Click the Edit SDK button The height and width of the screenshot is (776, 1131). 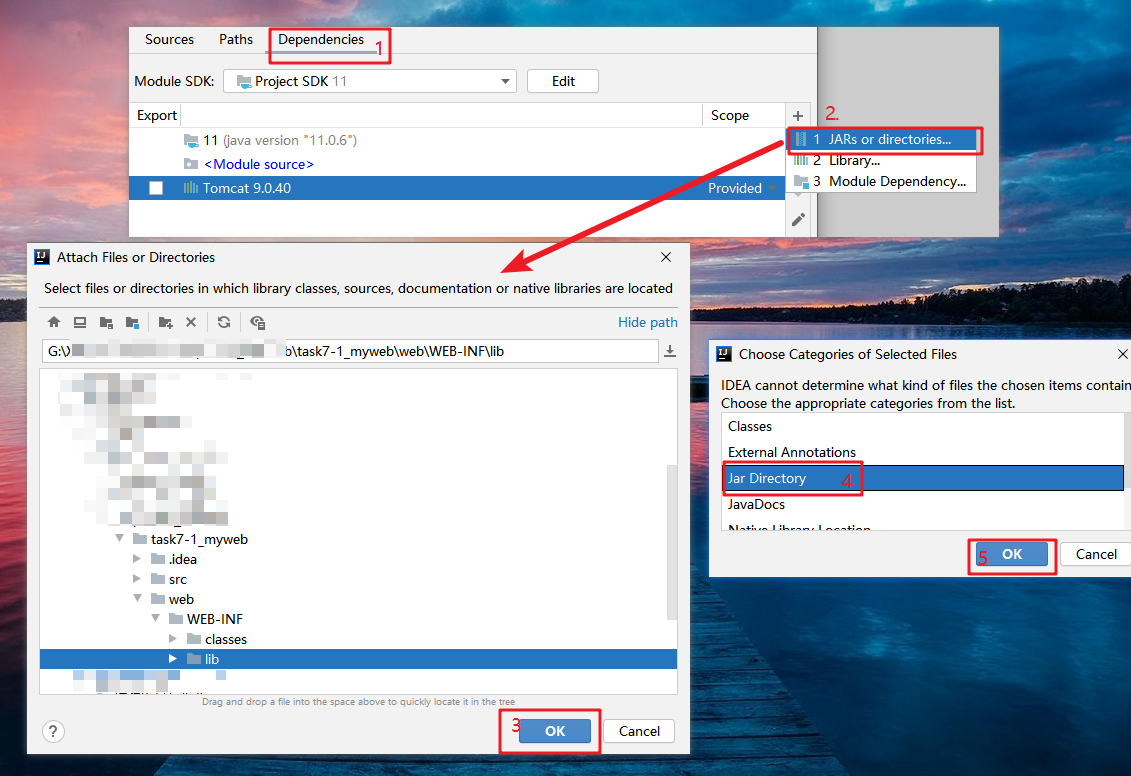coord(563,81)
